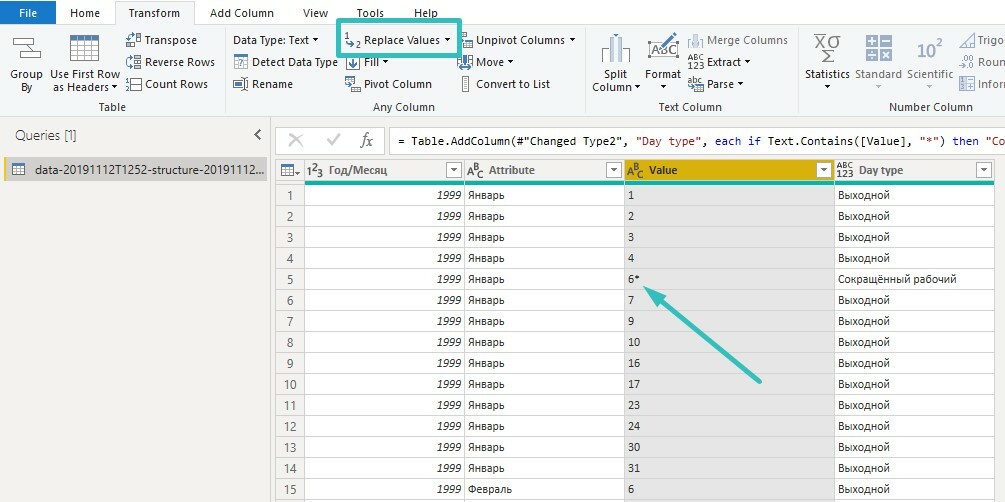Click Value column ABC type icon
Viewport: 1005px width, 502px height.
point(635,170)
